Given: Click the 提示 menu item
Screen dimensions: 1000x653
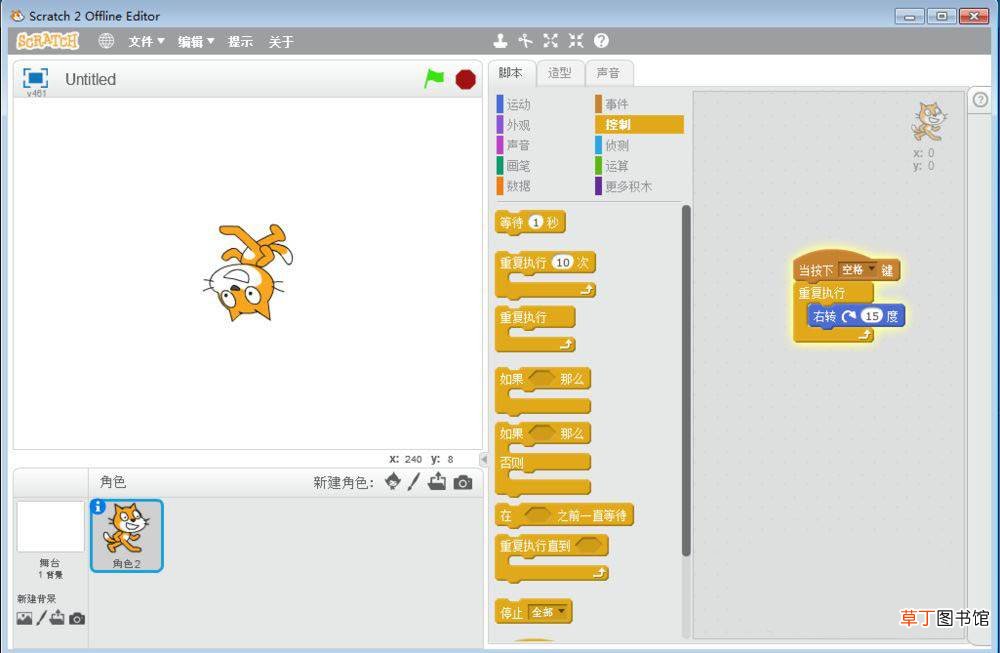Looking at the screenshot, I should tap(240, 41).
